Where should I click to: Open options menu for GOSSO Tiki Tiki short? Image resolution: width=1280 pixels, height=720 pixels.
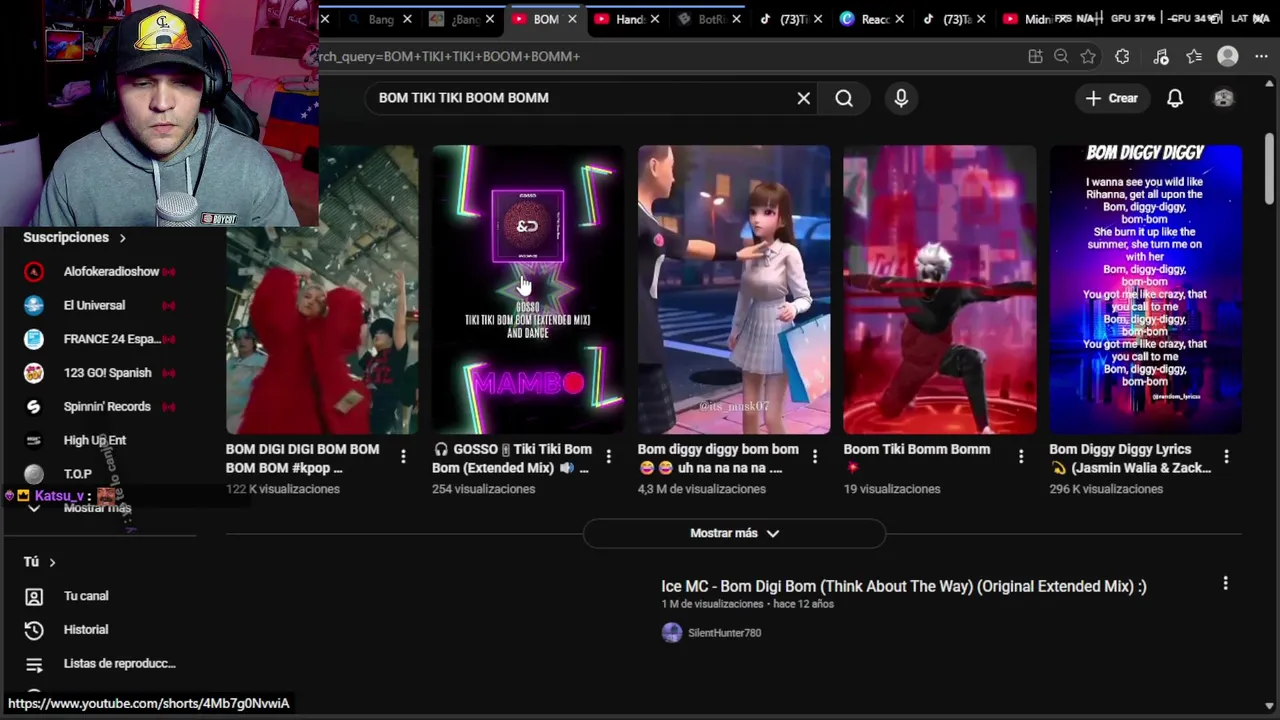608,457
